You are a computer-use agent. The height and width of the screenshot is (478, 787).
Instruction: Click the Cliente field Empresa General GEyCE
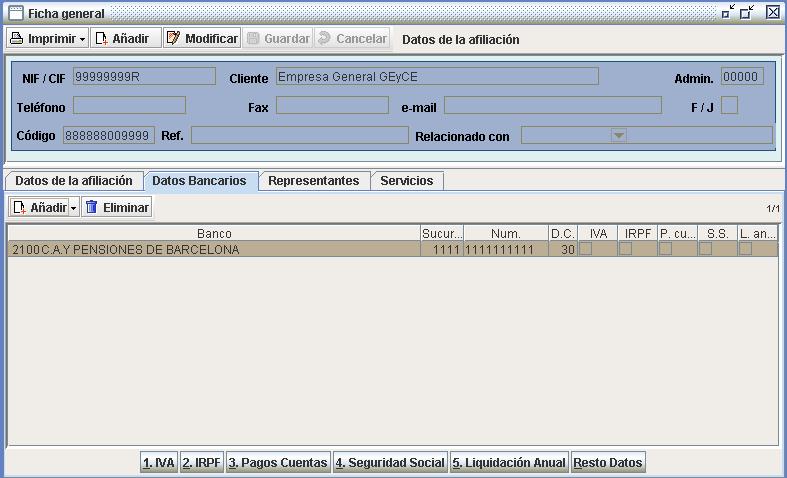point(437,77)
